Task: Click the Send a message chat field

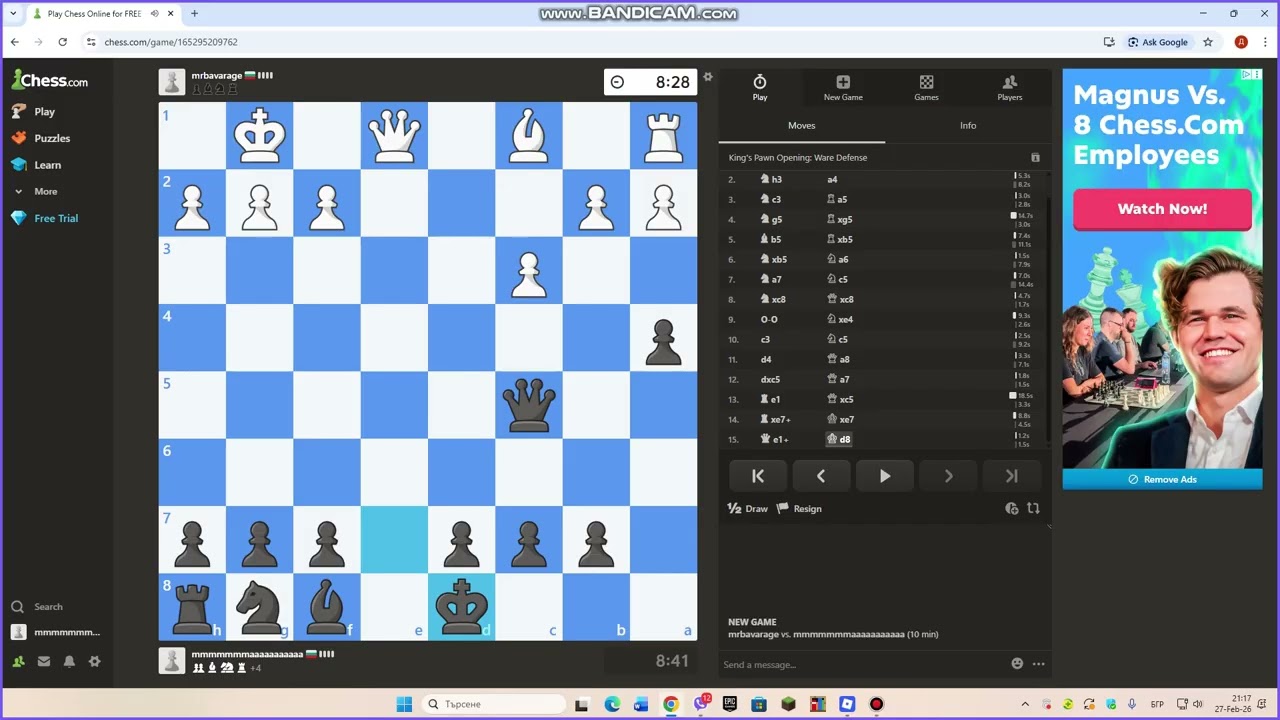Action: pyautogui.click(x=864, y=665)
